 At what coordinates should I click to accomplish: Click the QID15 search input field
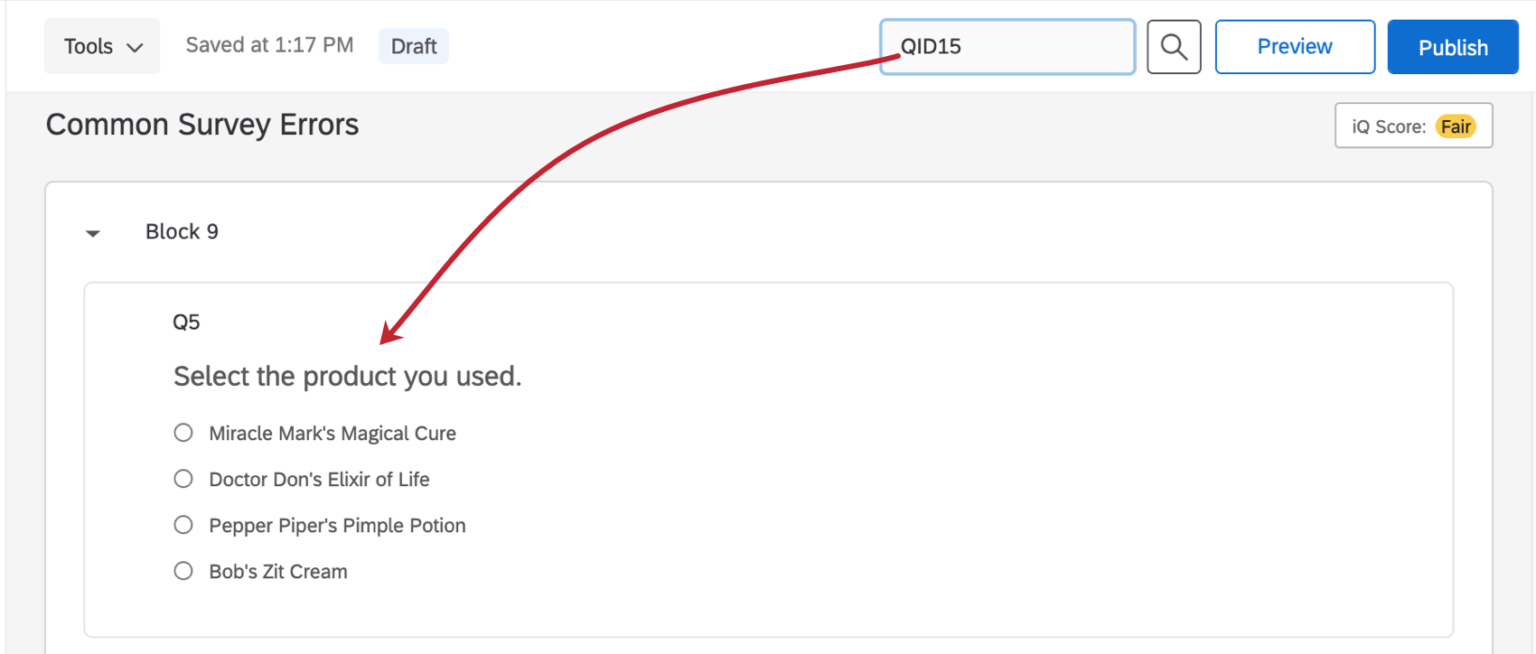(x=1006, y=46)
